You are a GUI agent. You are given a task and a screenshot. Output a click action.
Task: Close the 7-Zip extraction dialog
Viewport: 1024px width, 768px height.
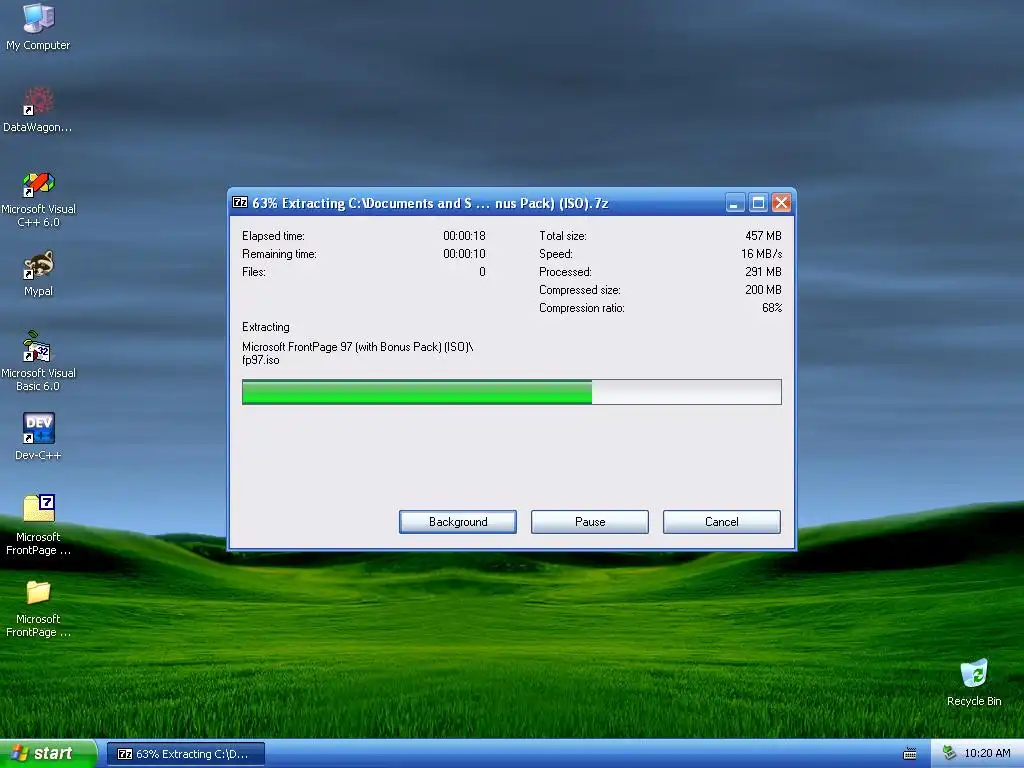click(x=781, y=203)
